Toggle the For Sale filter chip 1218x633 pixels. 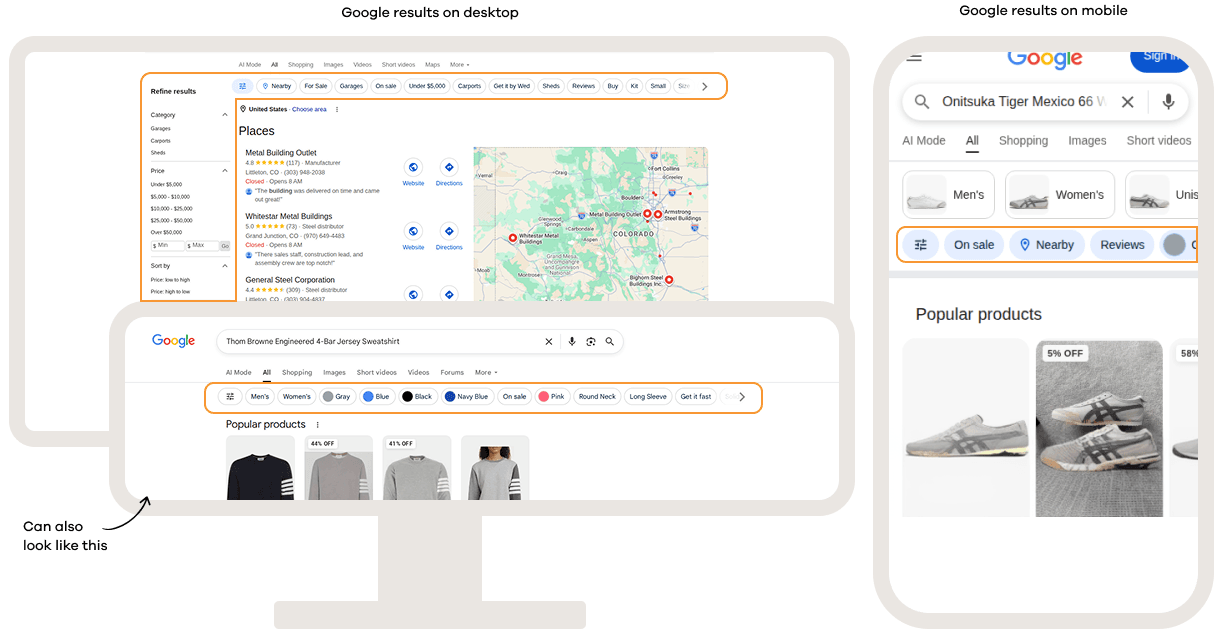pos(316,86)
